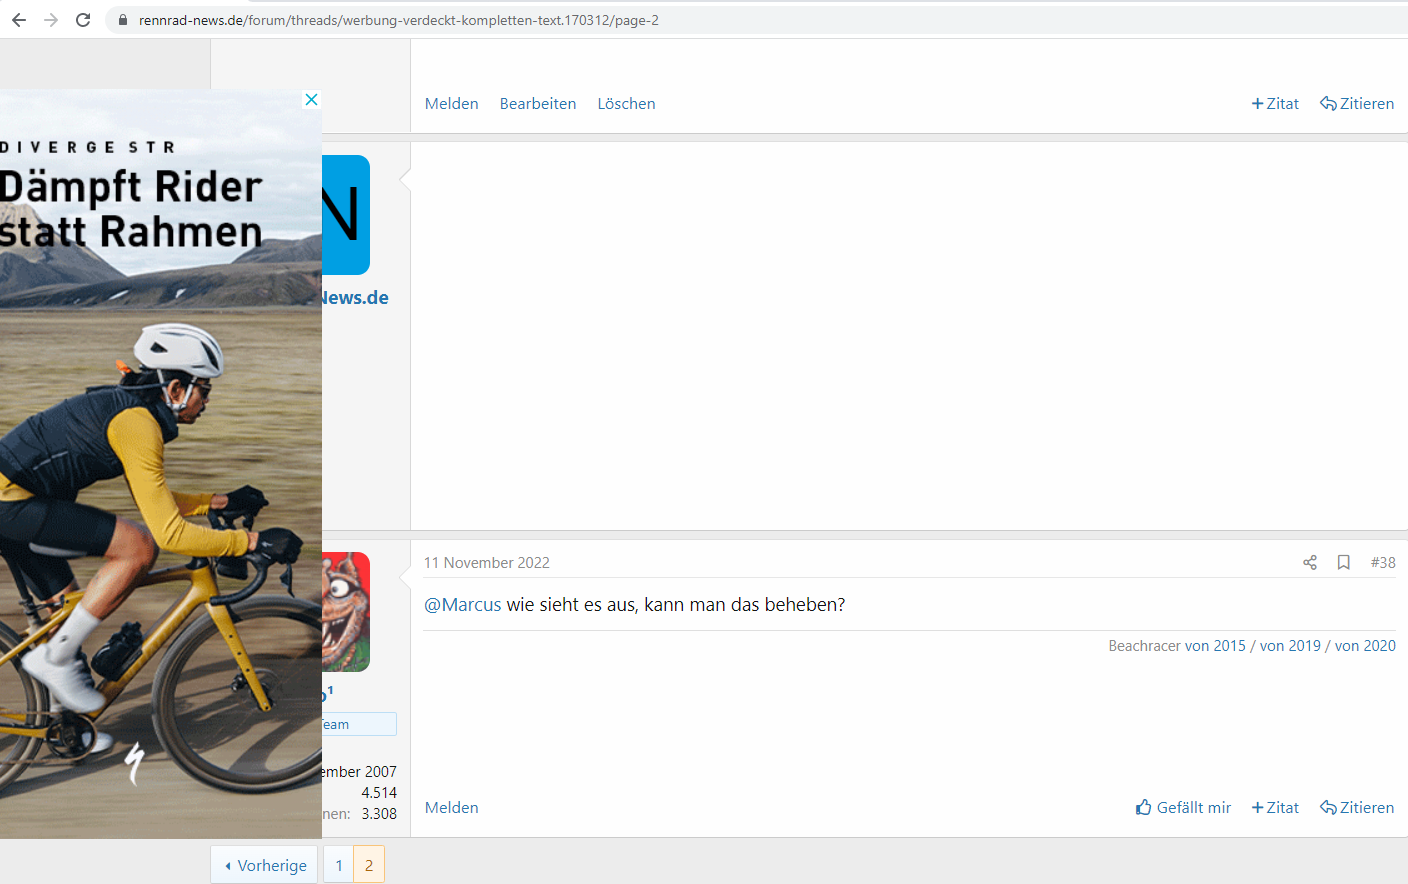The image size is (1408, 884).
Task: Reload the page with the refresh icon
Action: click(83, 20)
